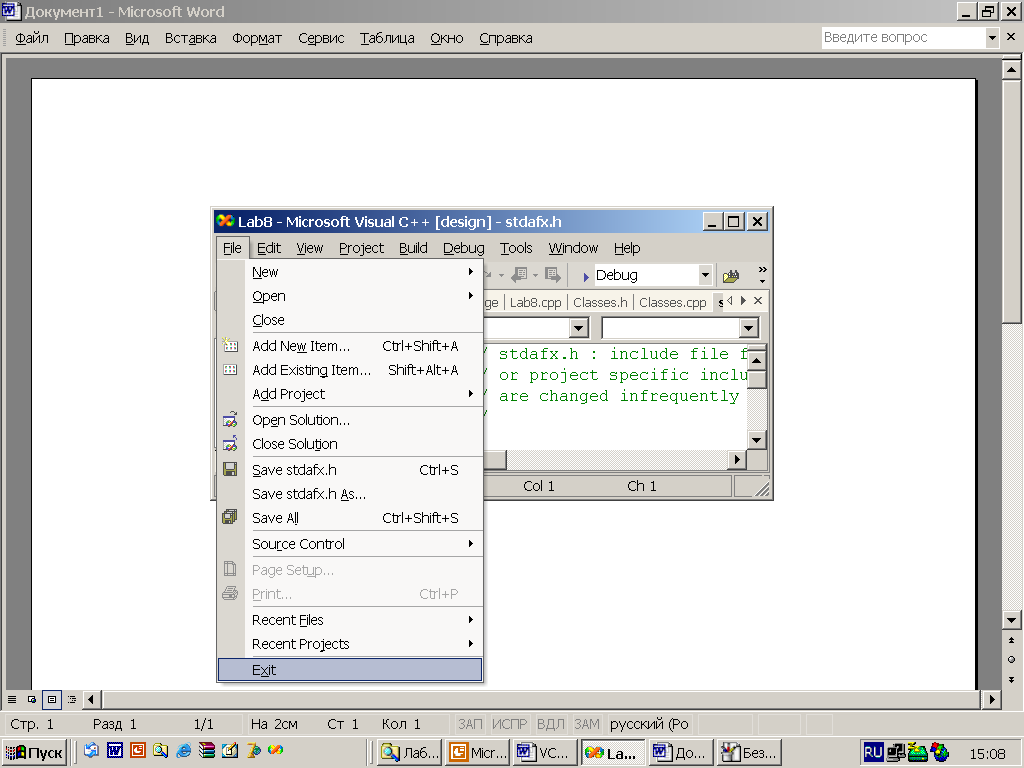This screenshot has width=1024, height=768.
Task: Click the RU language indicator in tray
Action: pos(873,752)
